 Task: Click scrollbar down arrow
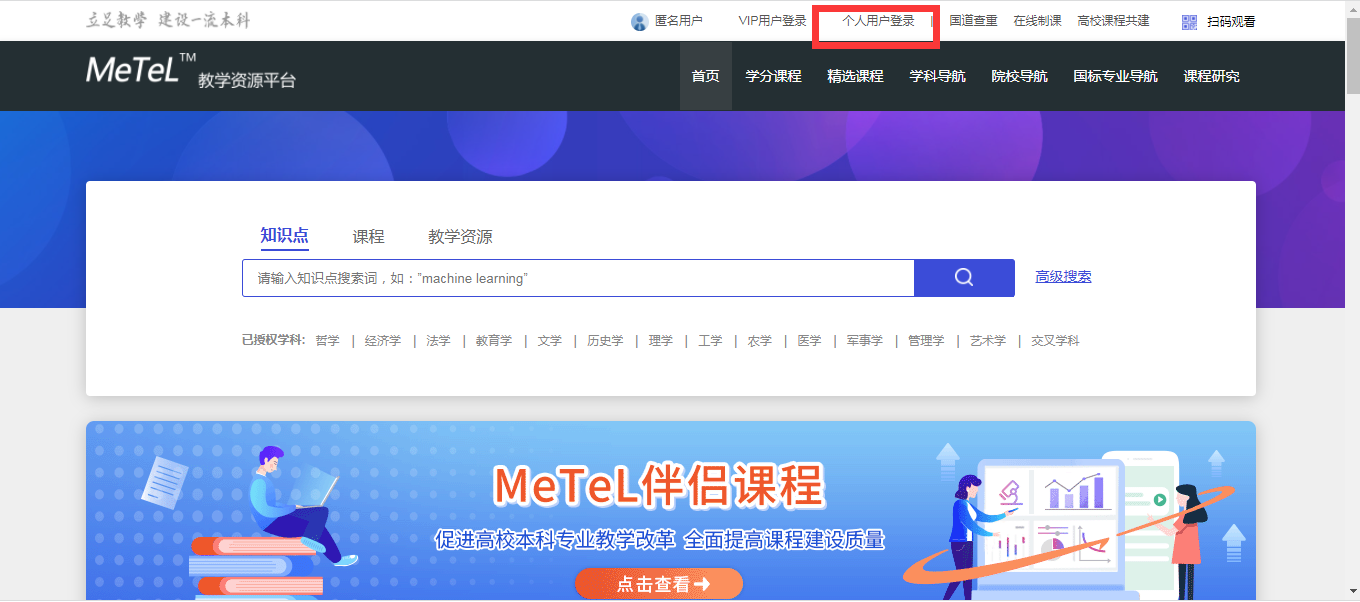coord(1351,594)
